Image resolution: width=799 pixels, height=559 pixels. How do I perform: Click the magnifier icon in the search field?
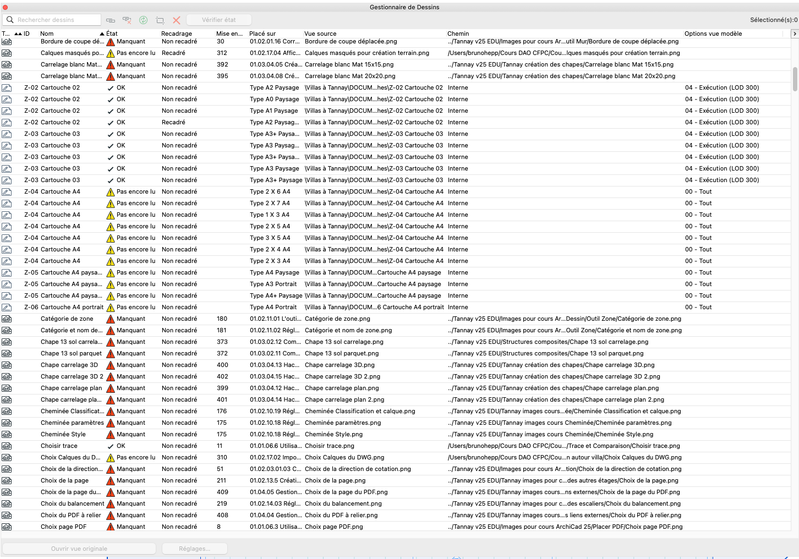pyautogui.click(x=10, y=20)
